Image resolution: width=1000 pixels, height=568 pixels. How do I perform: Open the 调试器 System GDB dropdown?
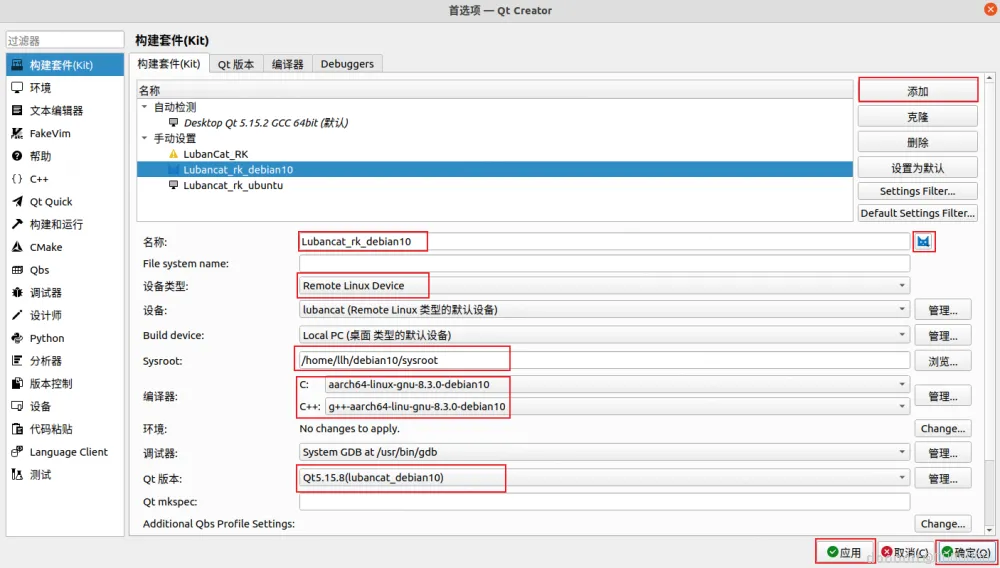coord(605,452)
